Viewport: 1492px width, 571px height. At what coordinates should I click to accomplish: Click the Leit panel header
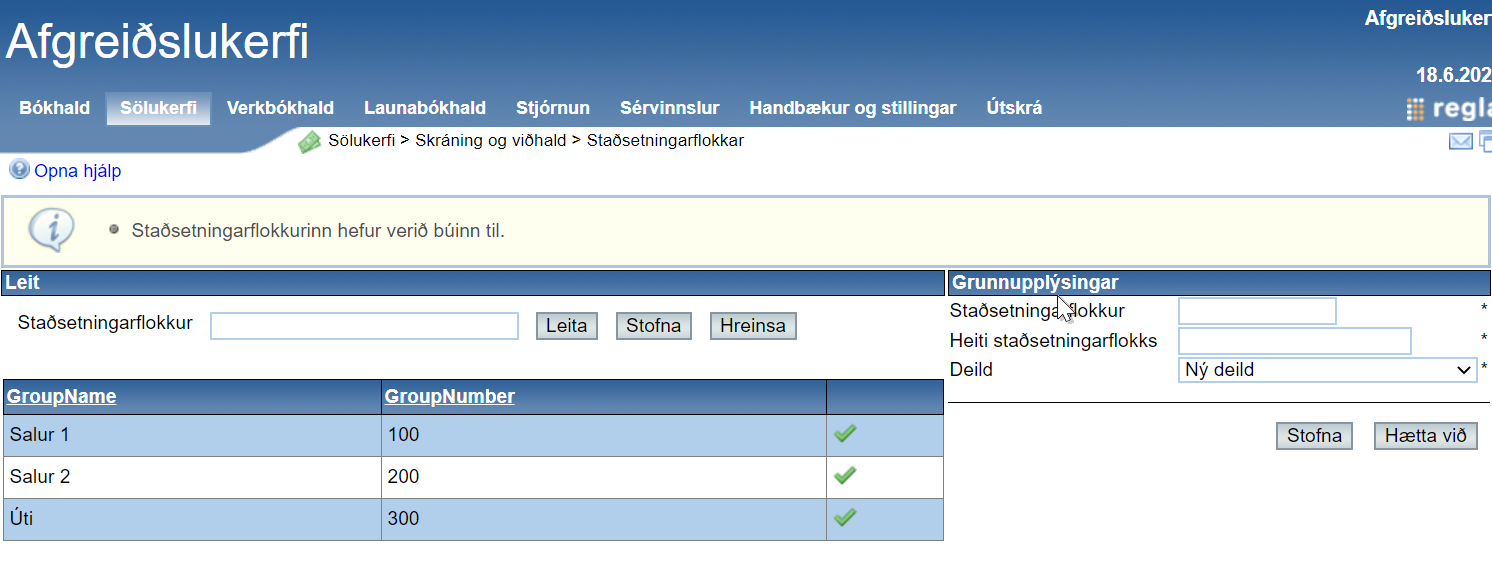click(473, 283)
